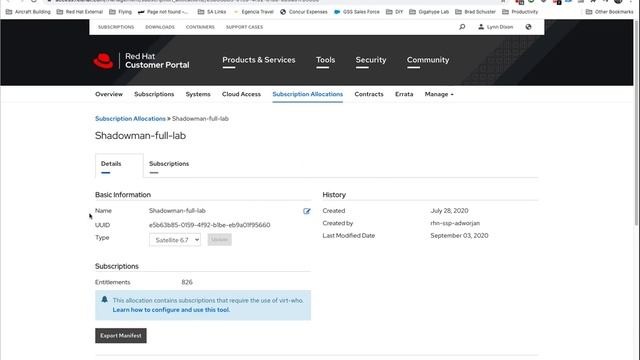Go to the Cloud Access tab
This screenshot has height=360, width=640.
click(x=241, y=94)
